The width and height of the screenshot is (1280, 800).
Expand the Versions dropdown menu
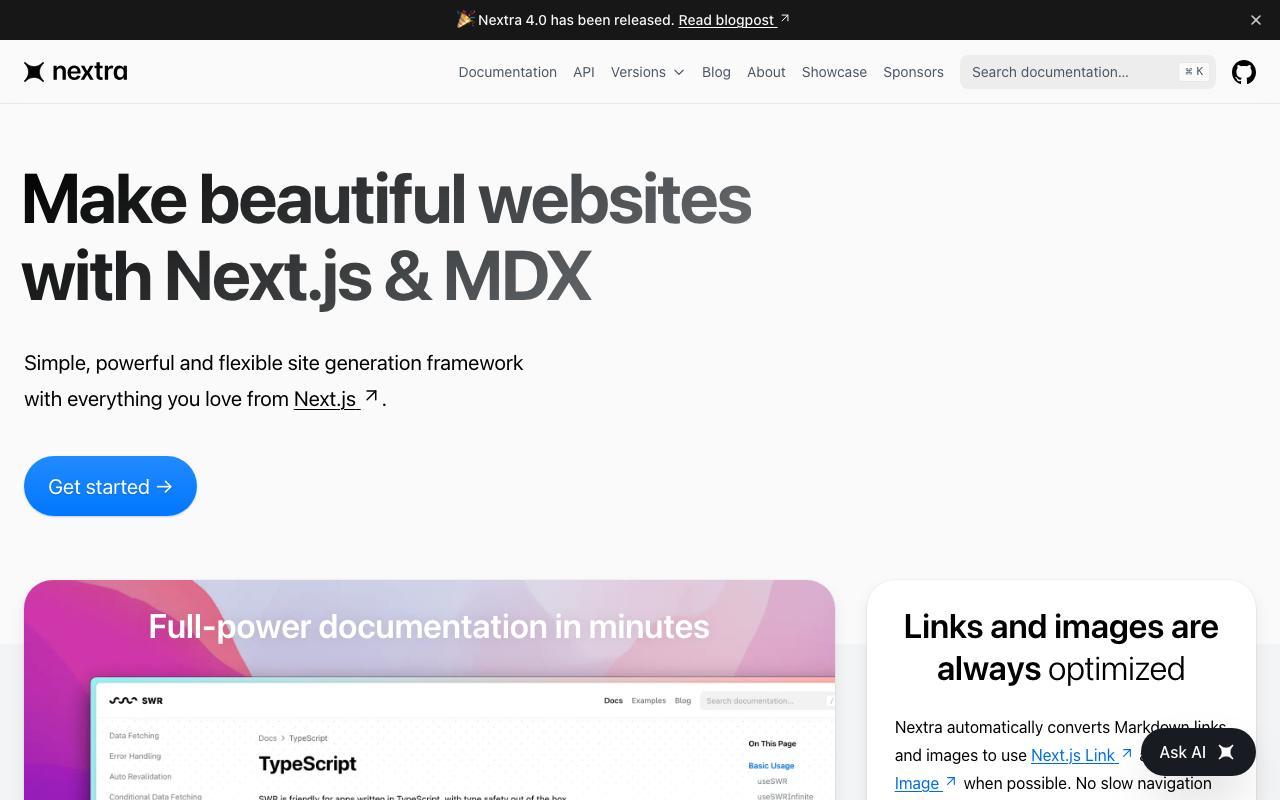coord(647,72)
